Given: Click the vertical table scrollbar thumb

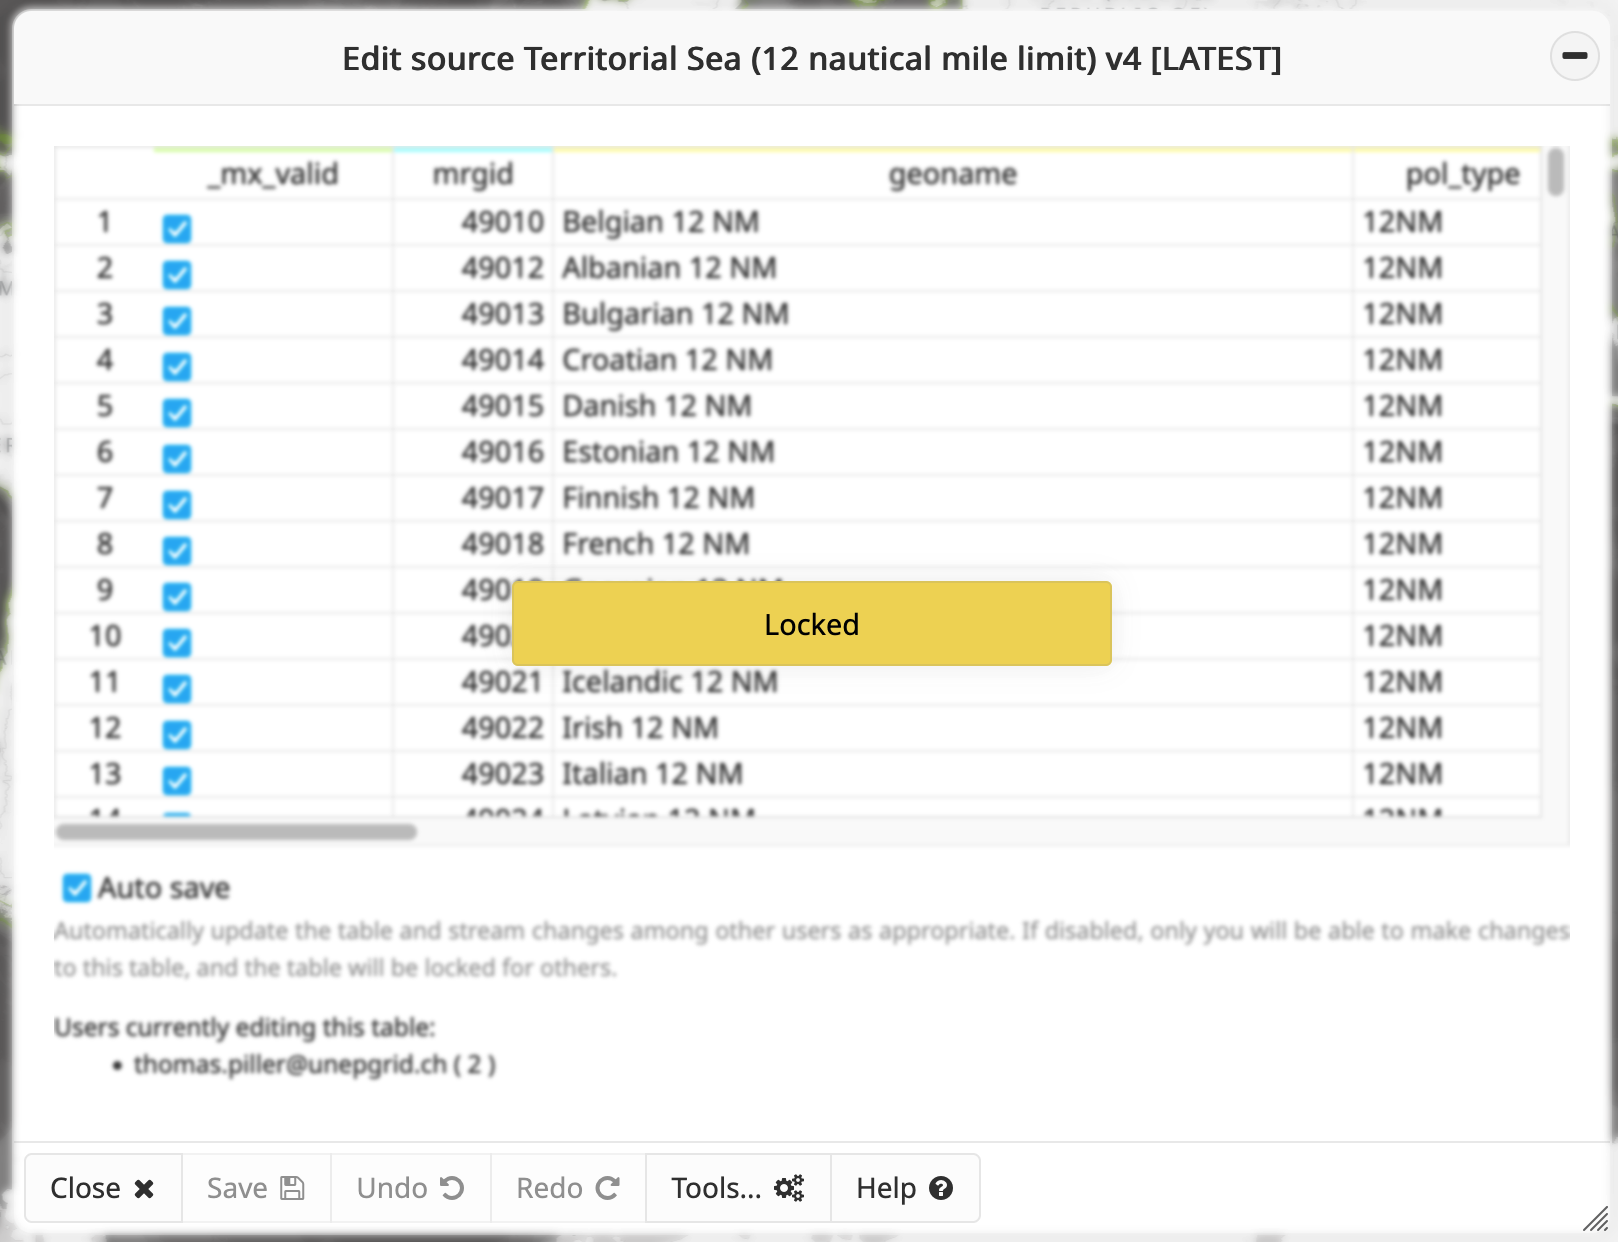Looking at the screenshot, I should 1555,172.
